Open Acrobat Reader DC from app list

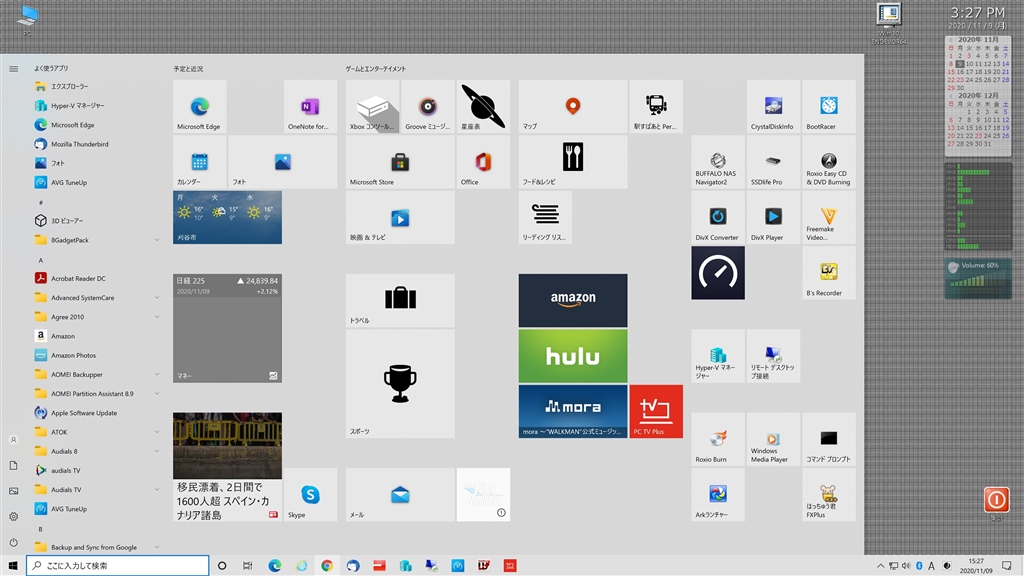pyautogui.click(x=97, y=278)
